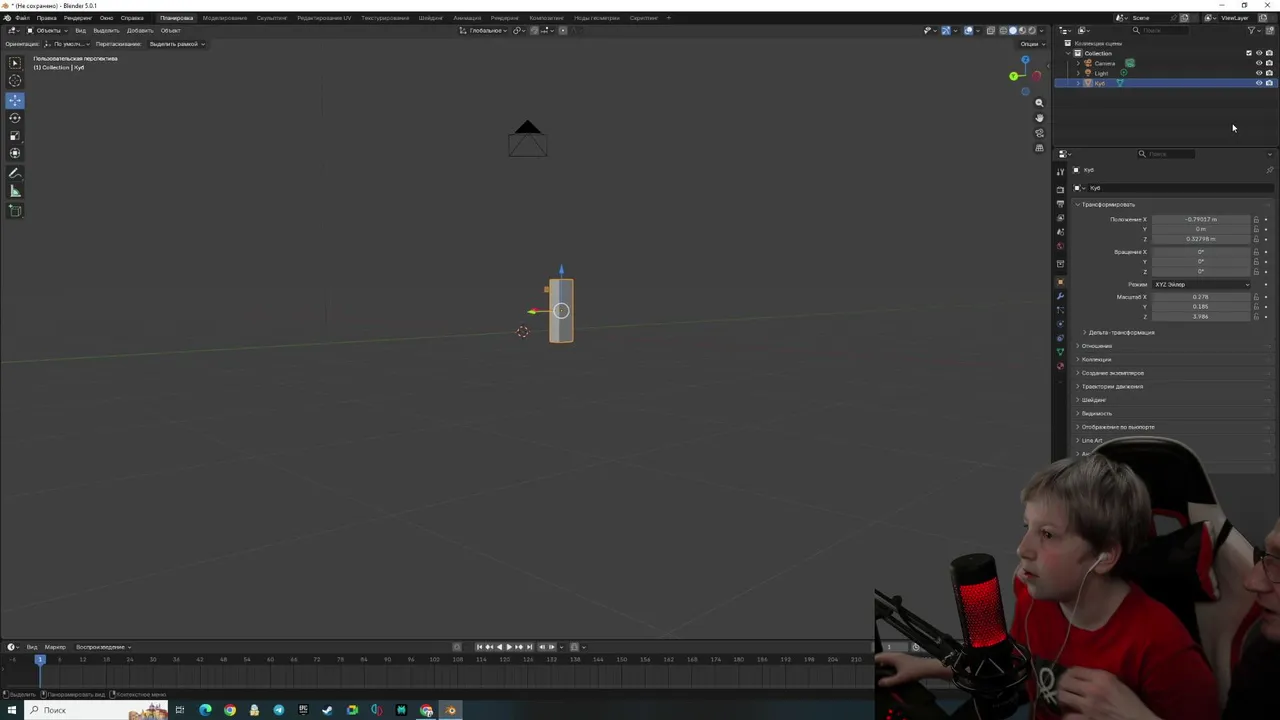Click the zoom magnifier in viewport

pos(1039,103)
